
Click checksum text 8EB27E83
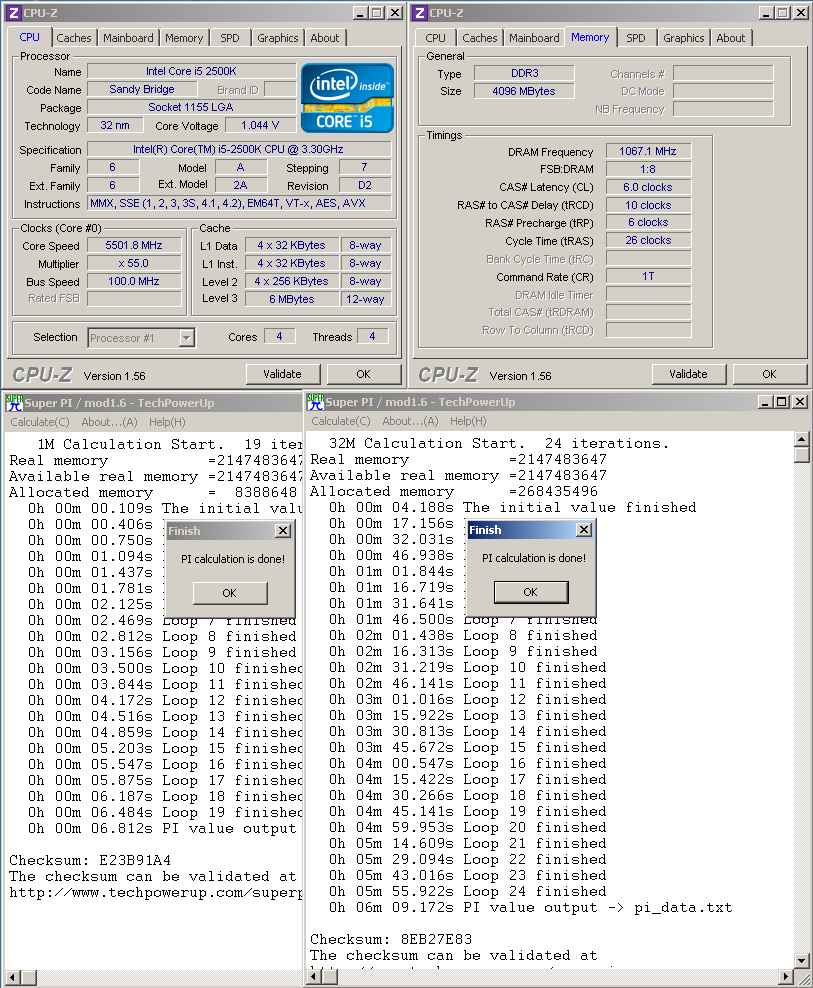(436, 939)
